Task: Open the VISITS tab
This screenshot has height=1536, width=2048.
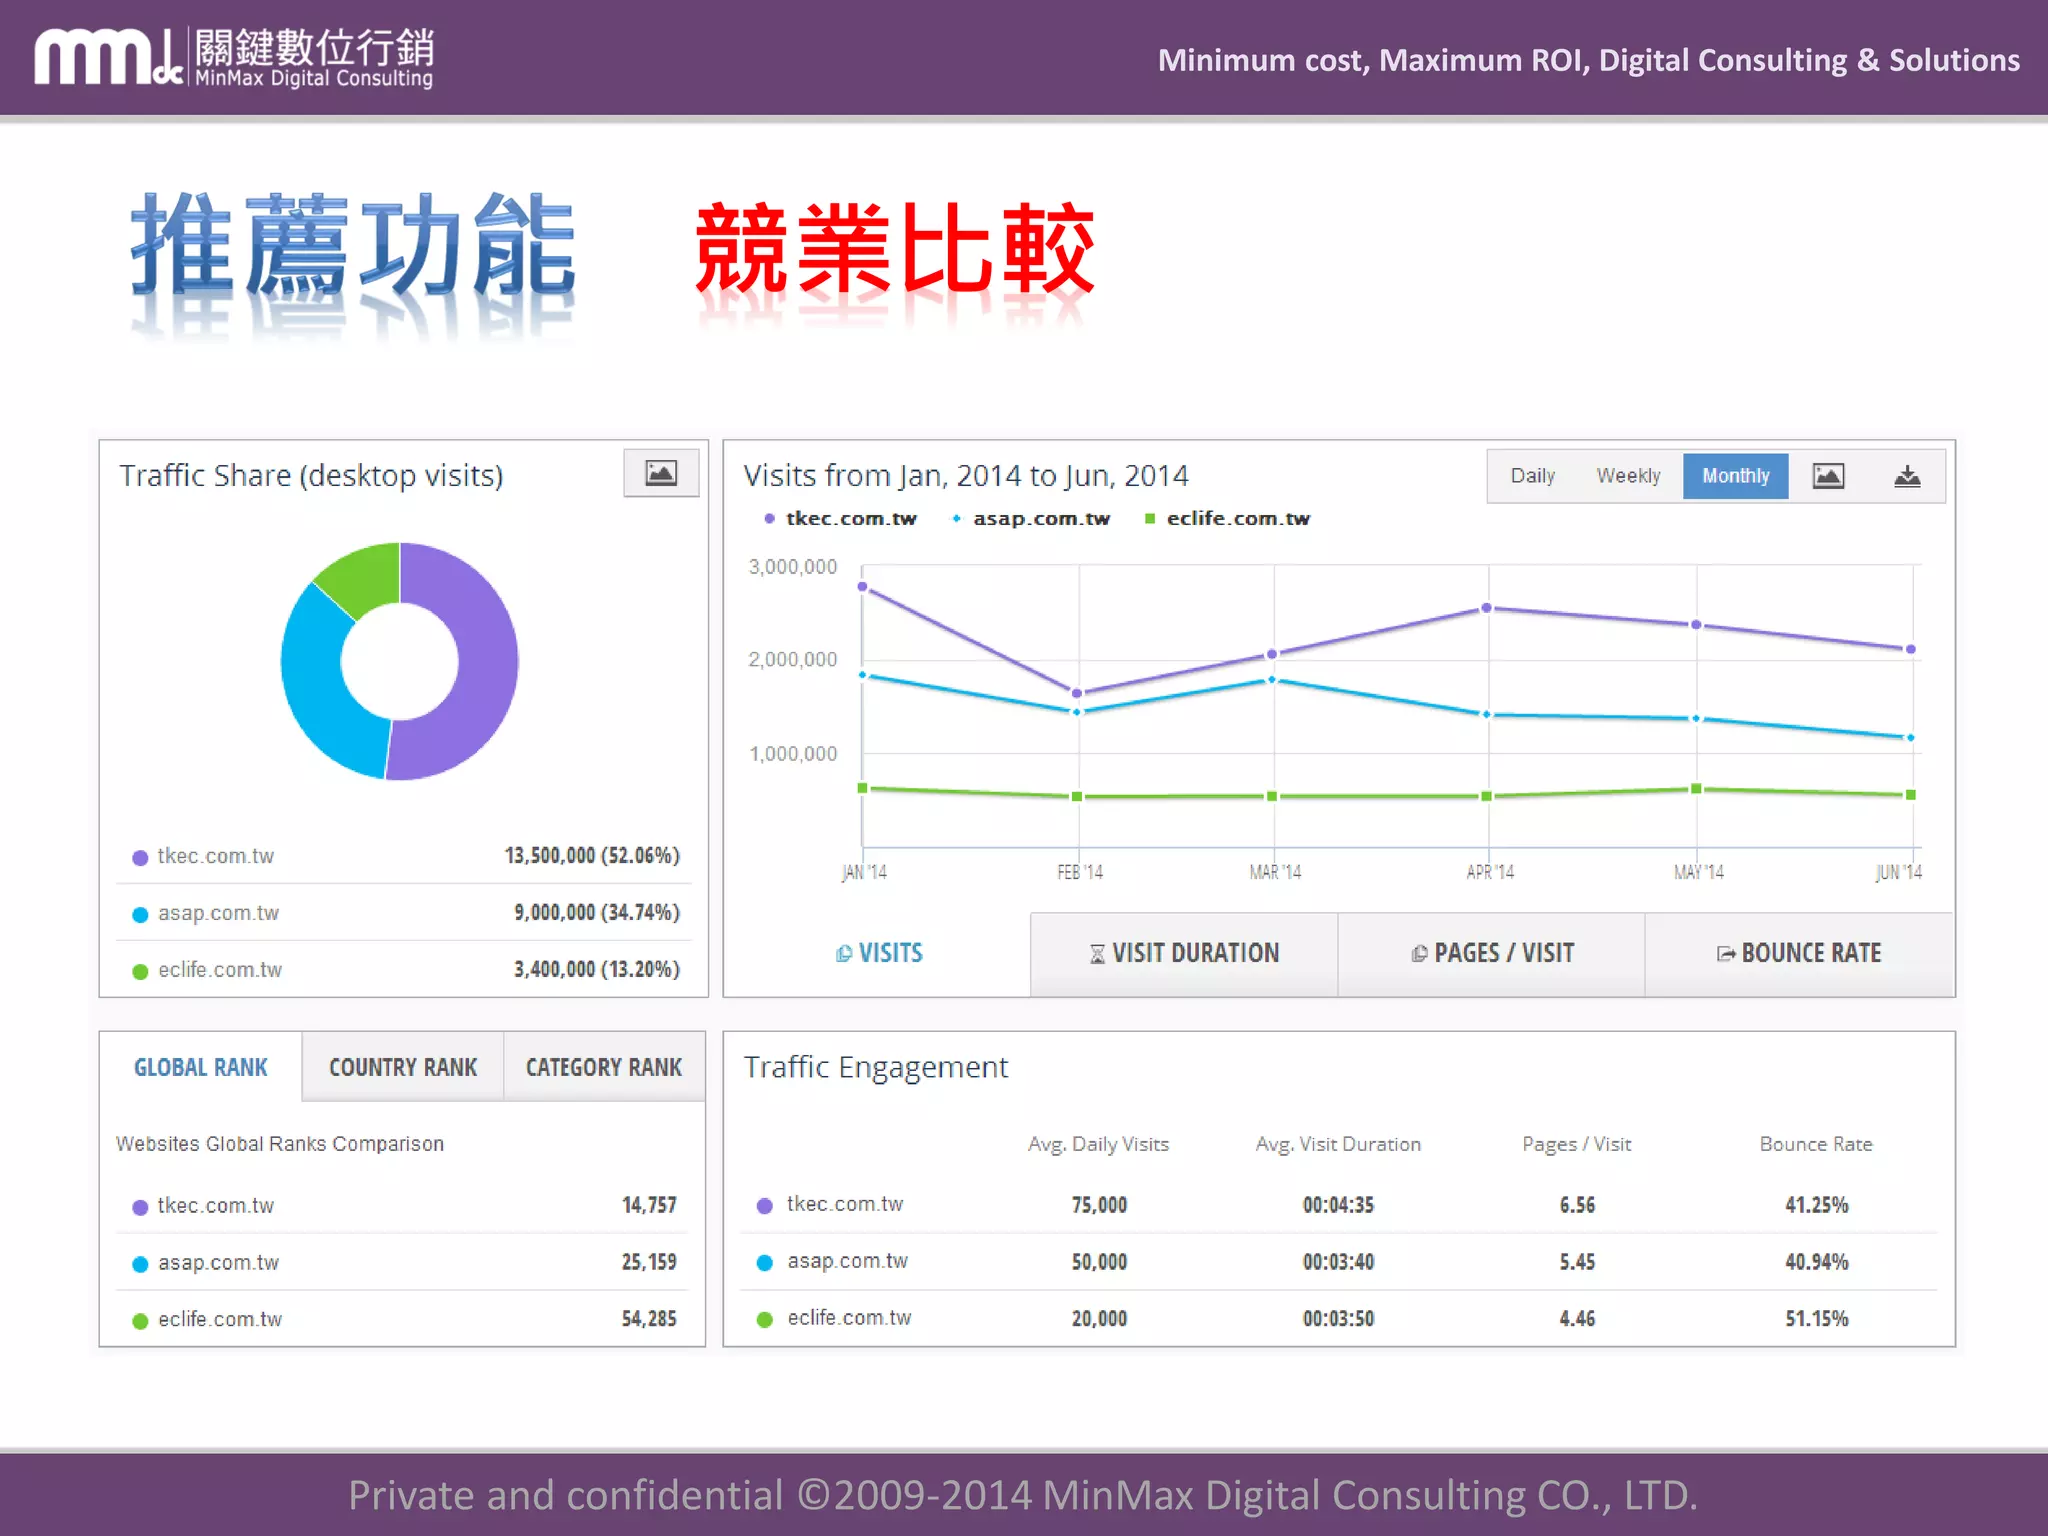Action: (x=879, y=953)
